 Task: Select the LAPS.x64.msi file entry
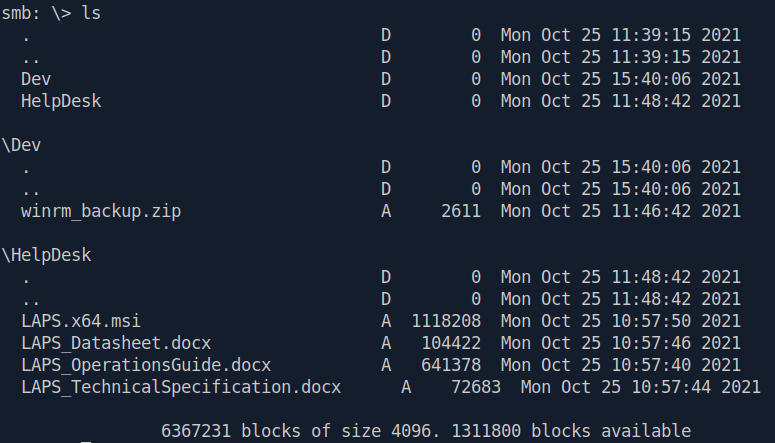click(x=81, y=321)
